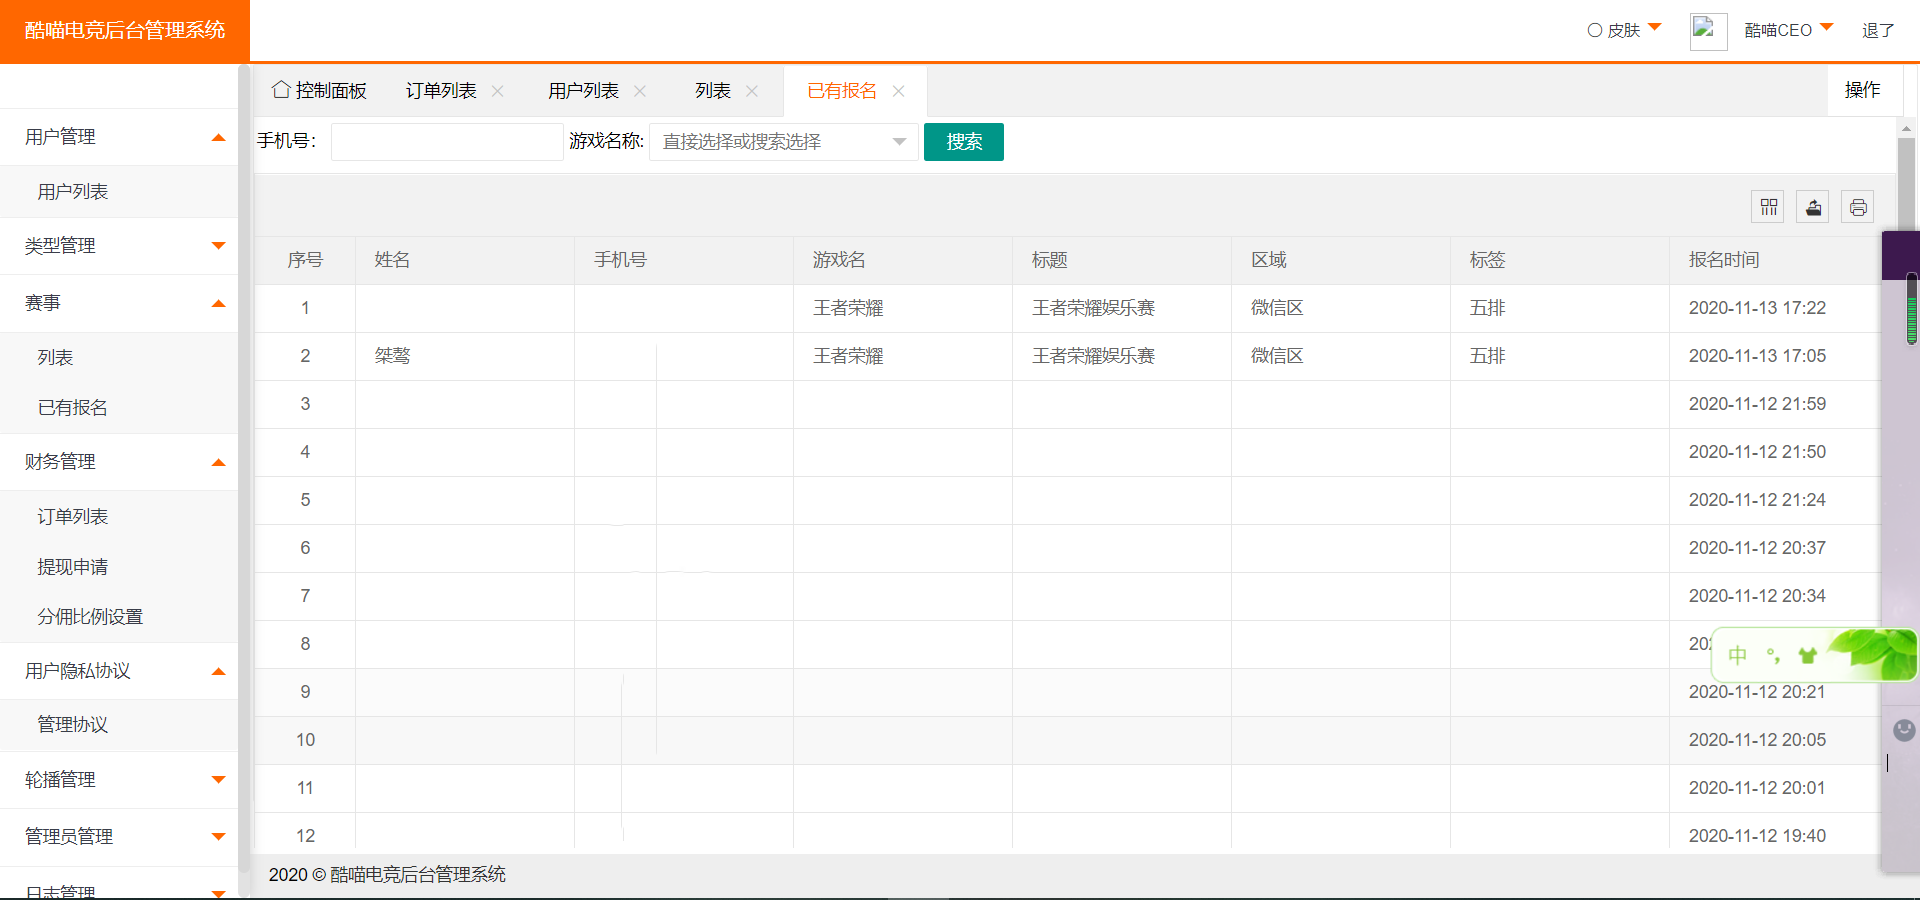Click into the 手机号 input field
Image resolution: width=1920 pixels, height=900 pixels.
point(447,142)
